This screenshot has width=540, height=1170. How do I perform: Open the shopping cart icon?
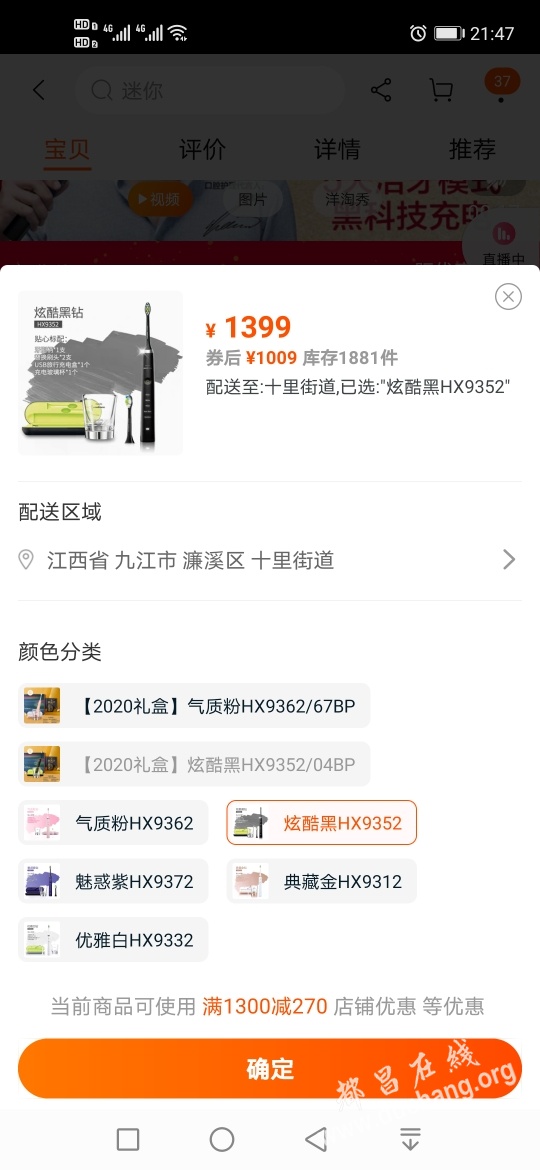(x=441, y=91)
